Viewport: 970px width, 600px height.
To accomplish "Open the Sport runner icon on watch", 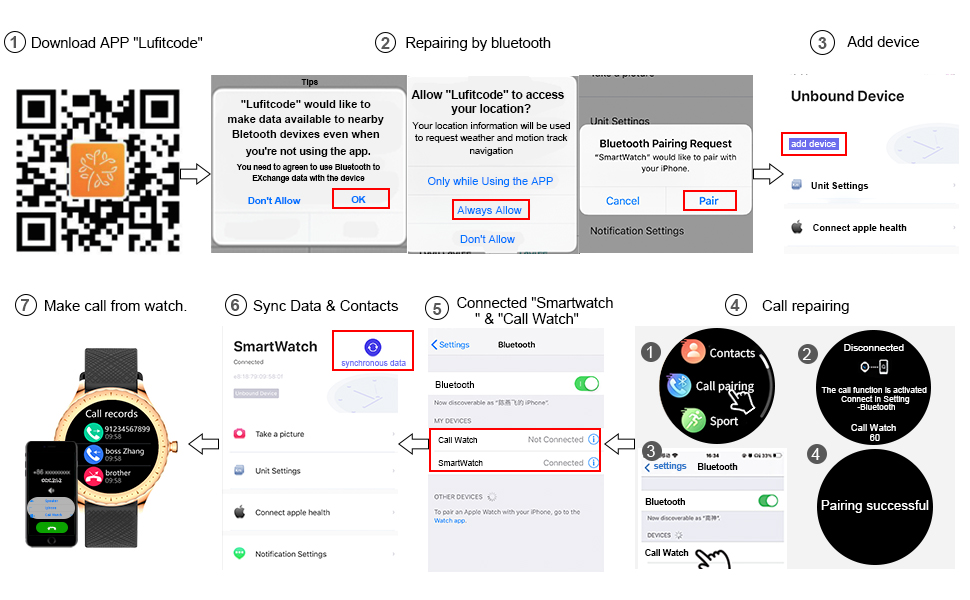I will tap(693, 420).
